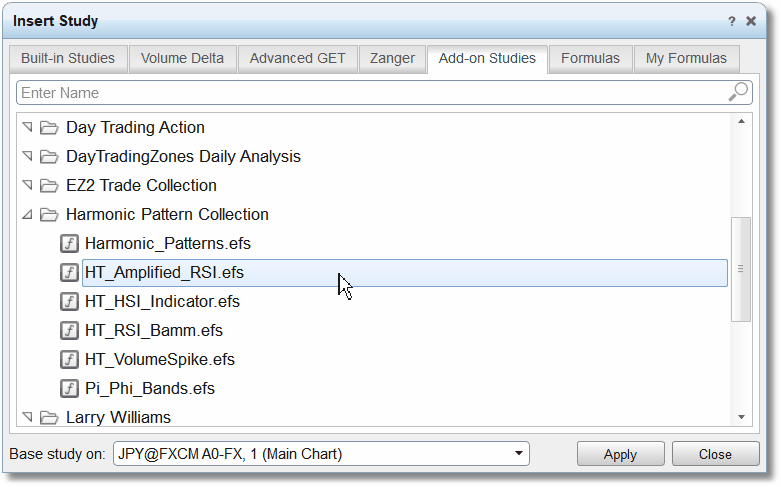The image size is (781, 487).
Task: Expand the EZ2 Trade Collection folder
Action: coord(28,185)
